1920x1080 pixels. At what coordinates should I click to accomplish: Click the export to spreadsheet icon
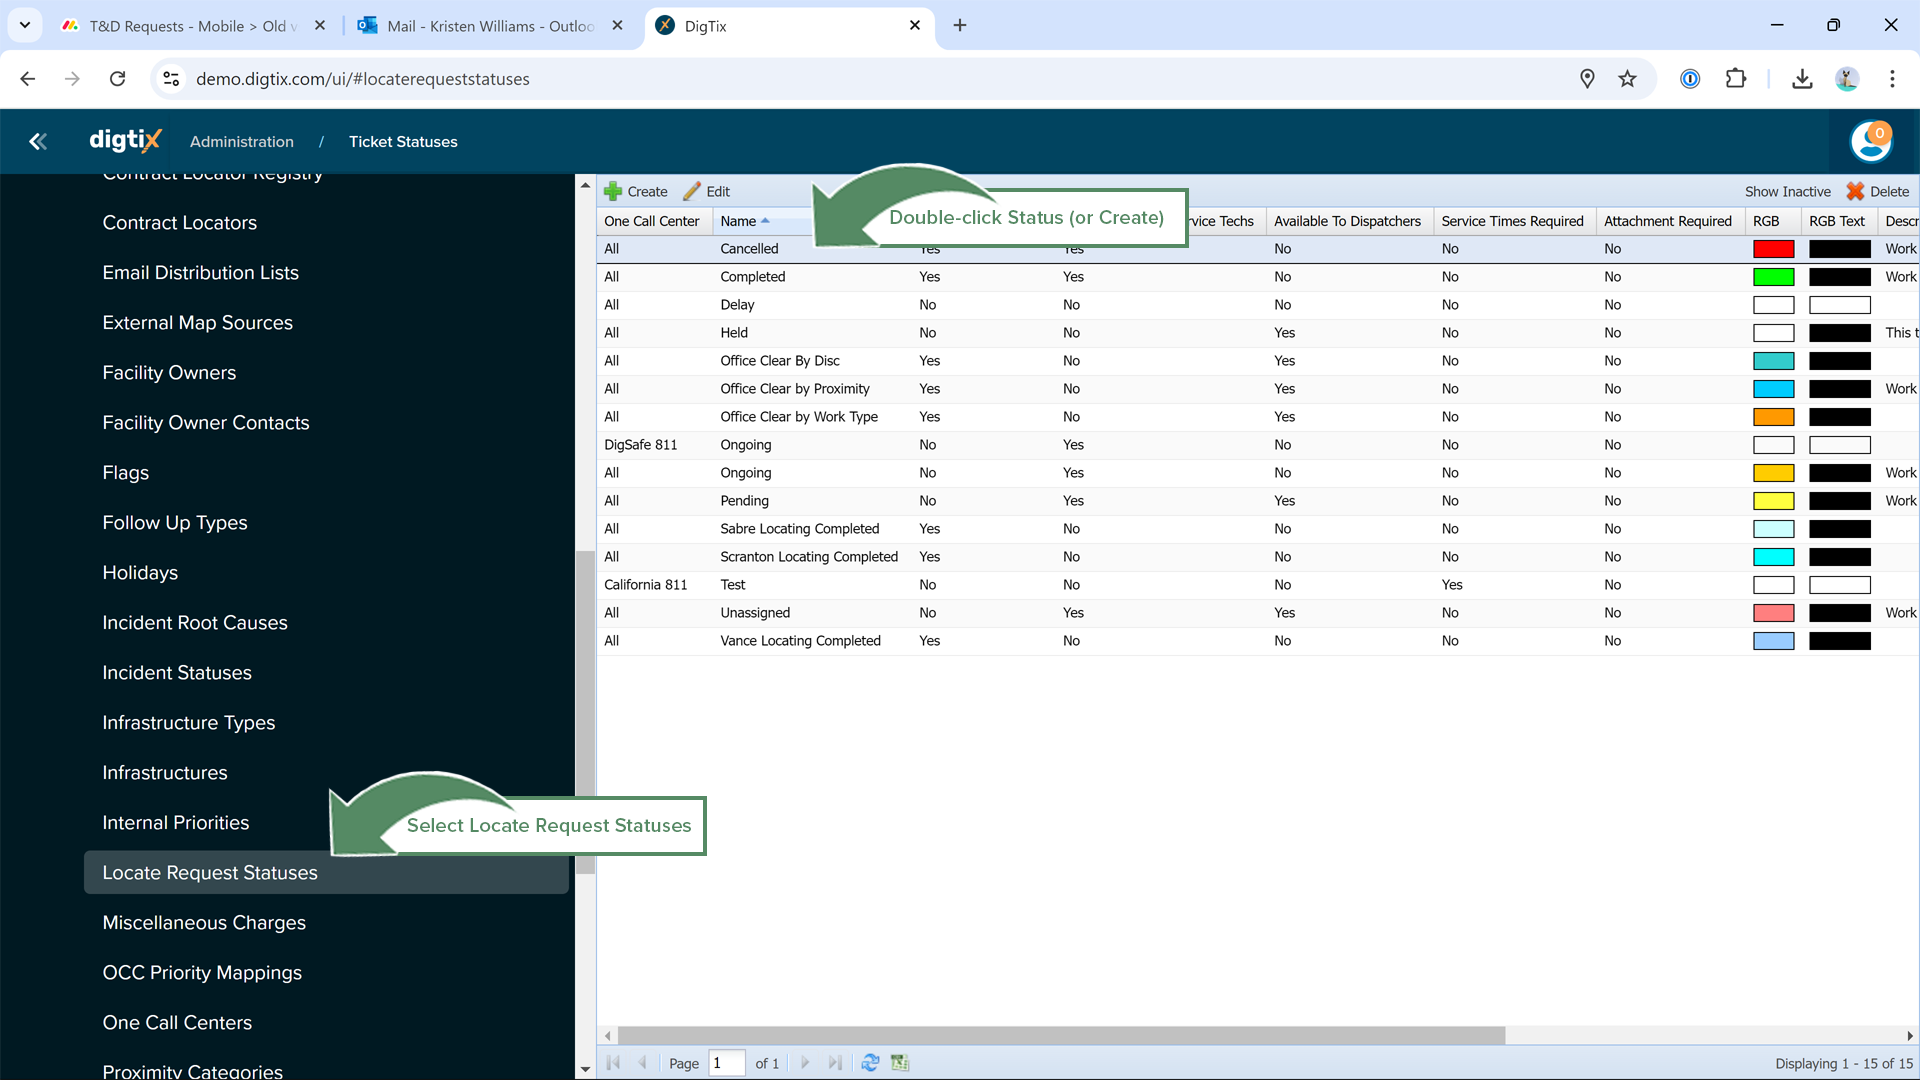point(900,1063)
